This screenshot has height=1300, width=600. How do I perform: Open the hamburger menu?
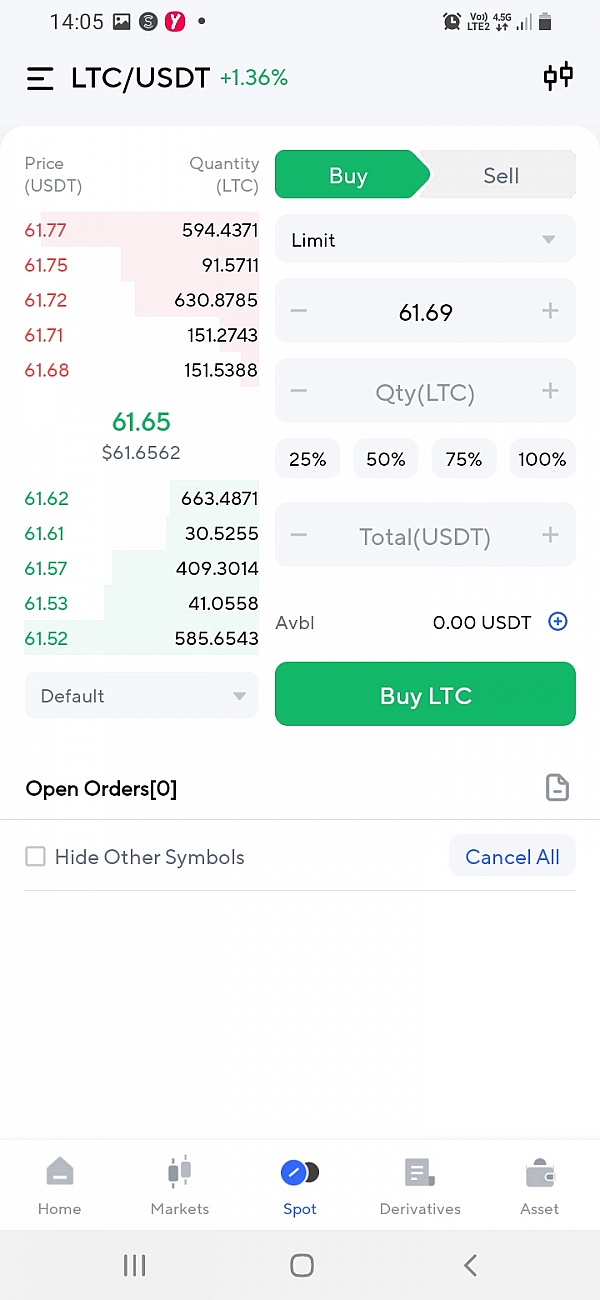(40, 78)
